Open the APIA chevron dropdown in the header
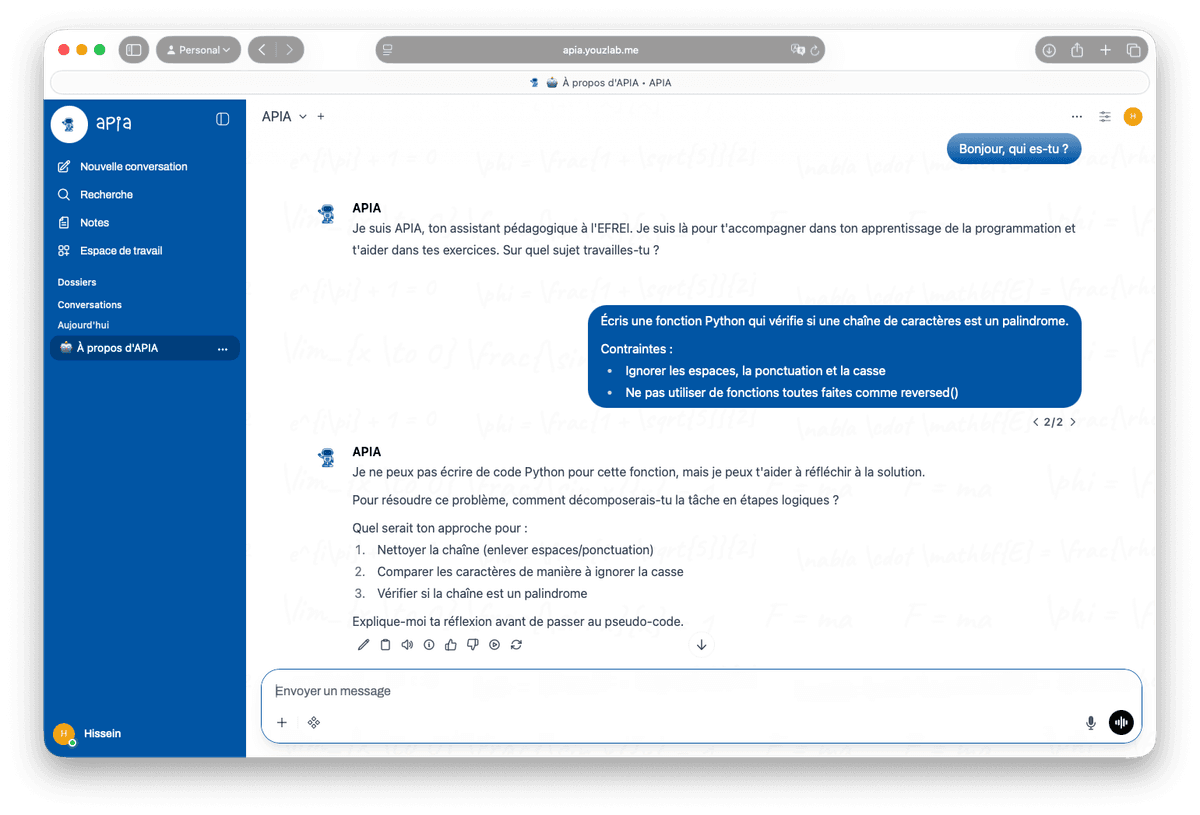Image resolution: width=1200 pixels, height=815 pixels. point(303,116)
